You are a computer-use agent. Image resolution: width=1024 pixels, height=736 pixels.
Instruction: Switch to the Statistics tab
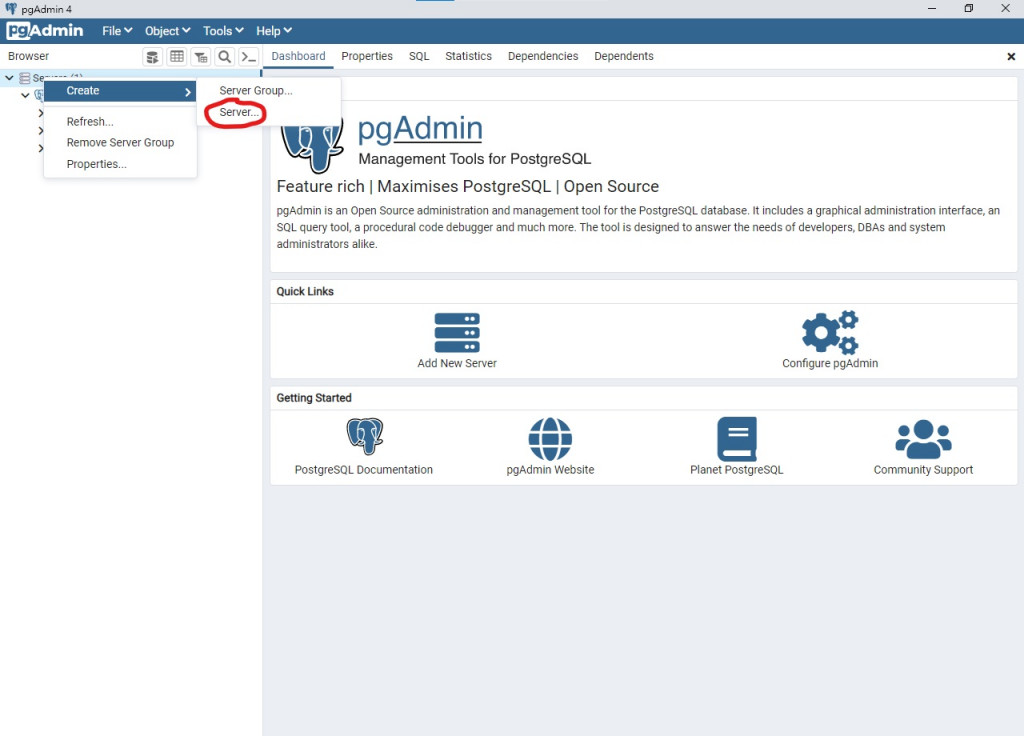tap(468, 56)
